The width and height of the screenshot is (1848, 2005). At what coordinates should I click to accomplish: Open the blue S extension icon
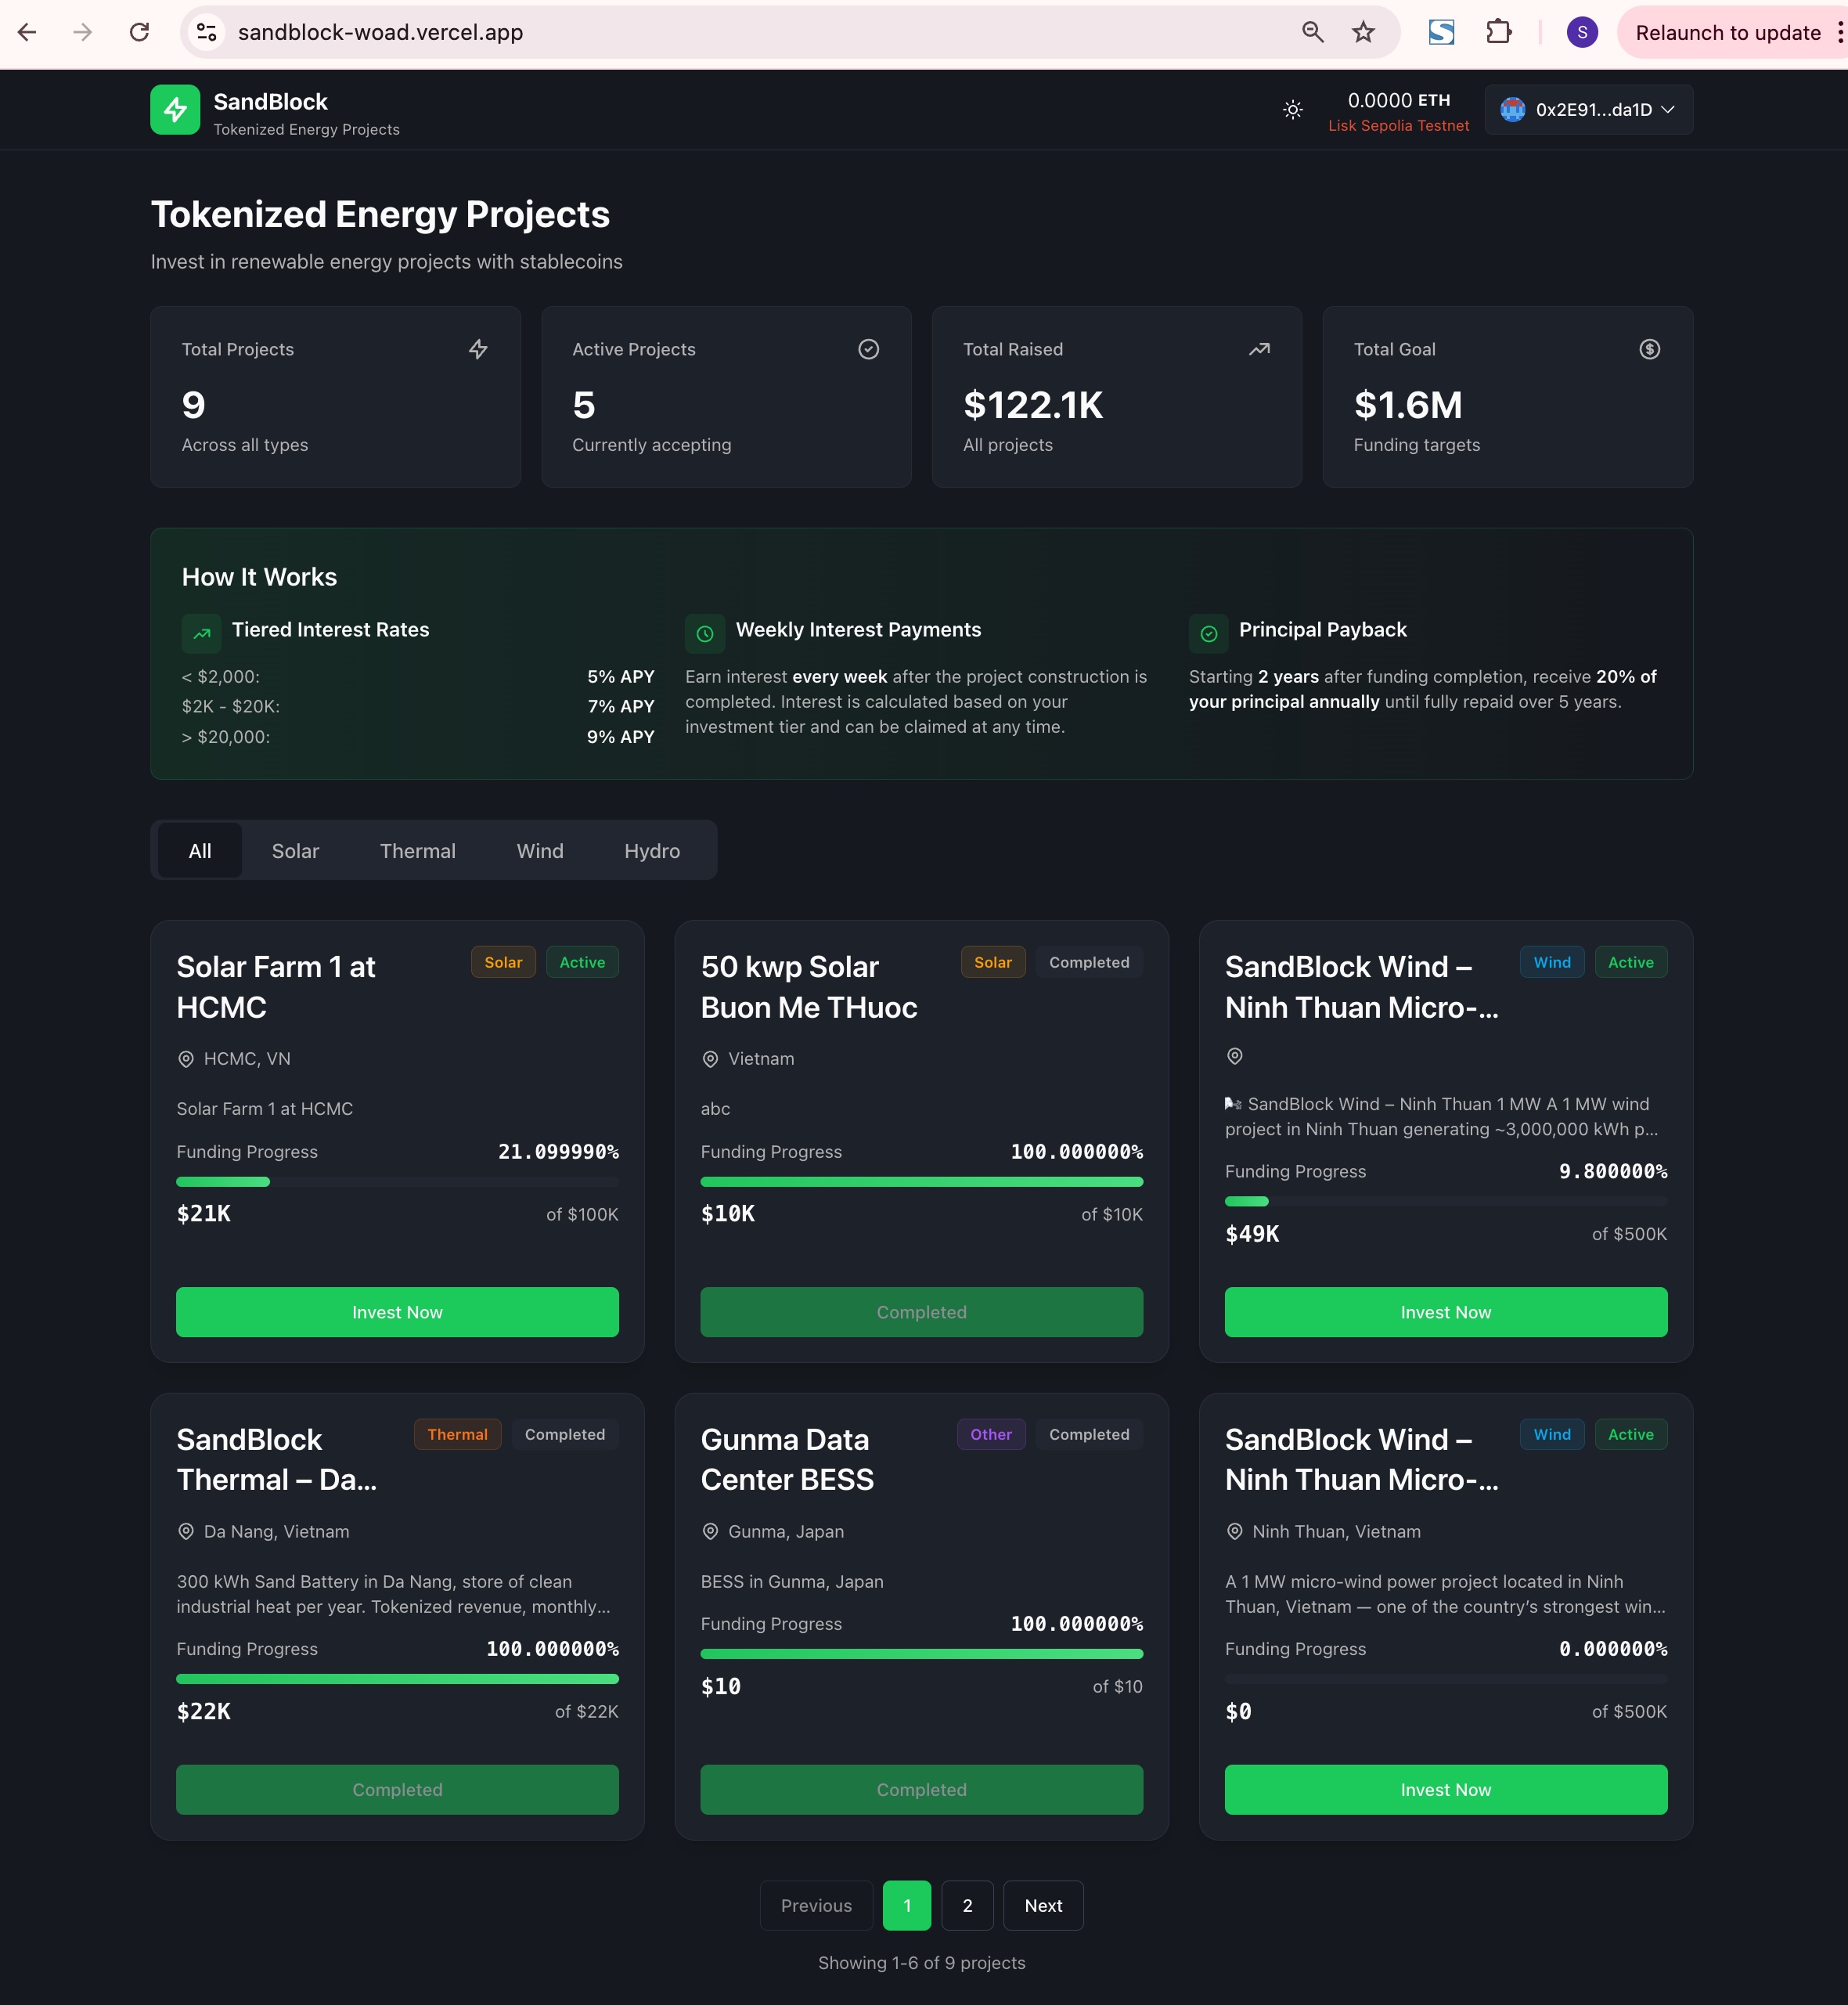(1441, 32)
